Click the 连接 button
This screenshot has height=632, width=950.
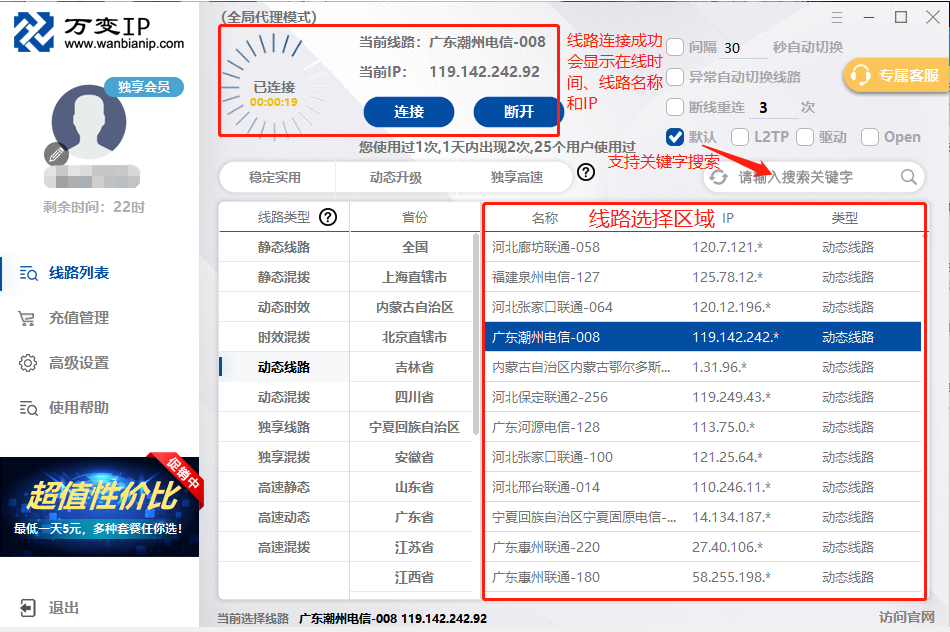click(409, 111)
